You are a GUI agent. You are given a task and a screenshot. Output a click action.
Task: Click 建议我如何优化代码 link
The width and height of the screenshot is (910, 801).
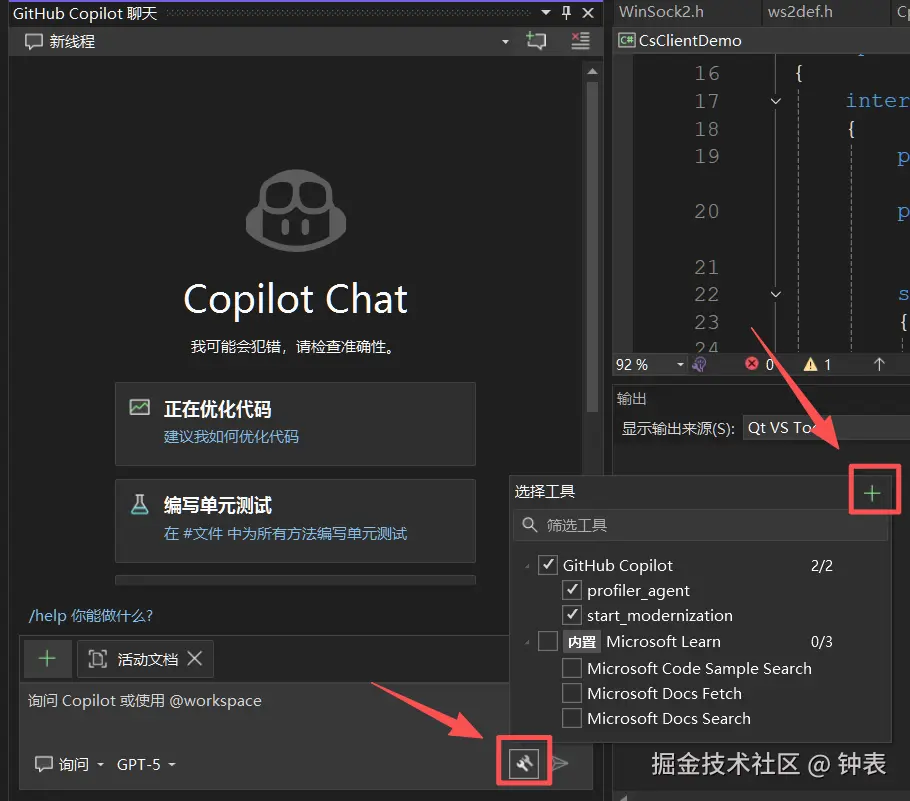[x=231, y=436]
